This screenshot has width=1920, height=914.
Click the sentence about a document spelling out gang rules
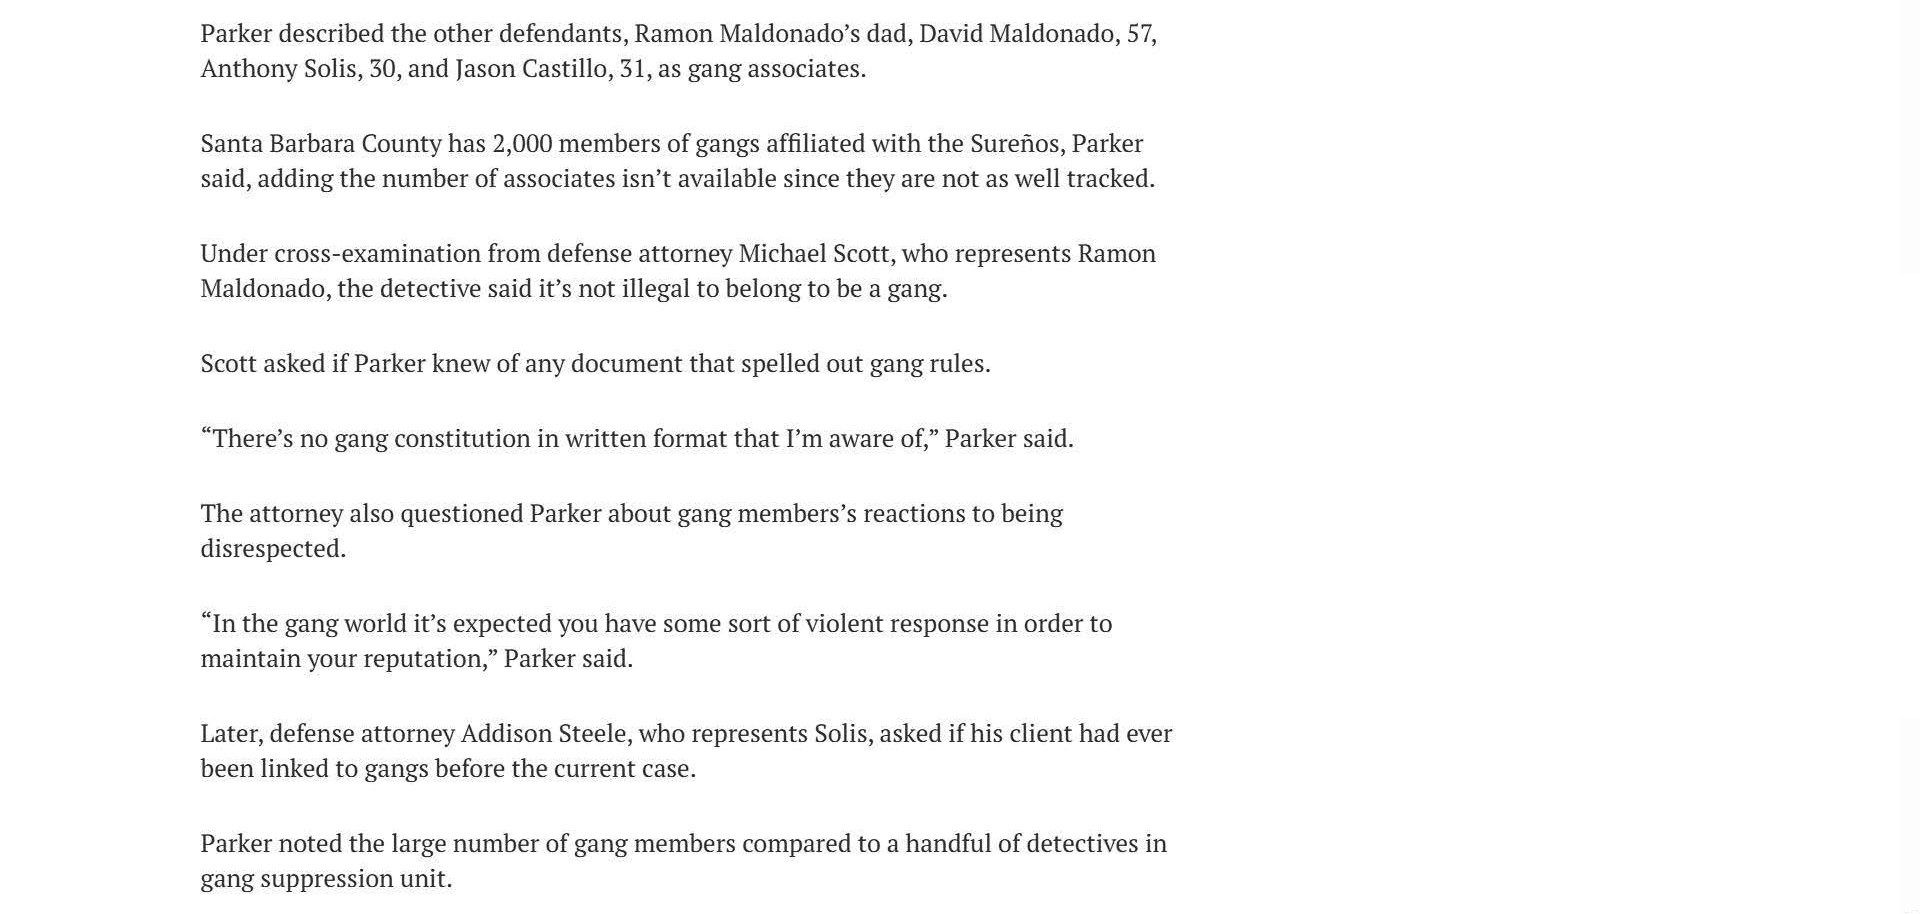(x=595, y=364)
